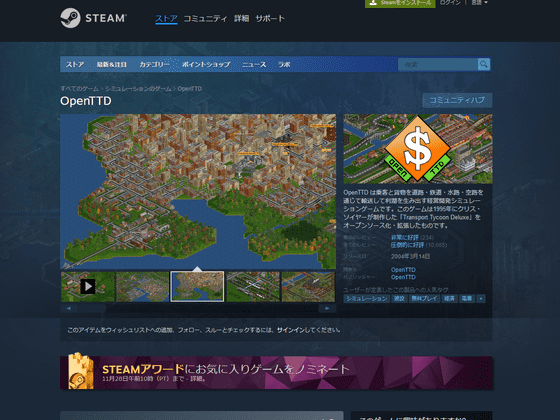The image size is (560, 420).
Task: Open the サポート menu item
Action: click(270, 19)
